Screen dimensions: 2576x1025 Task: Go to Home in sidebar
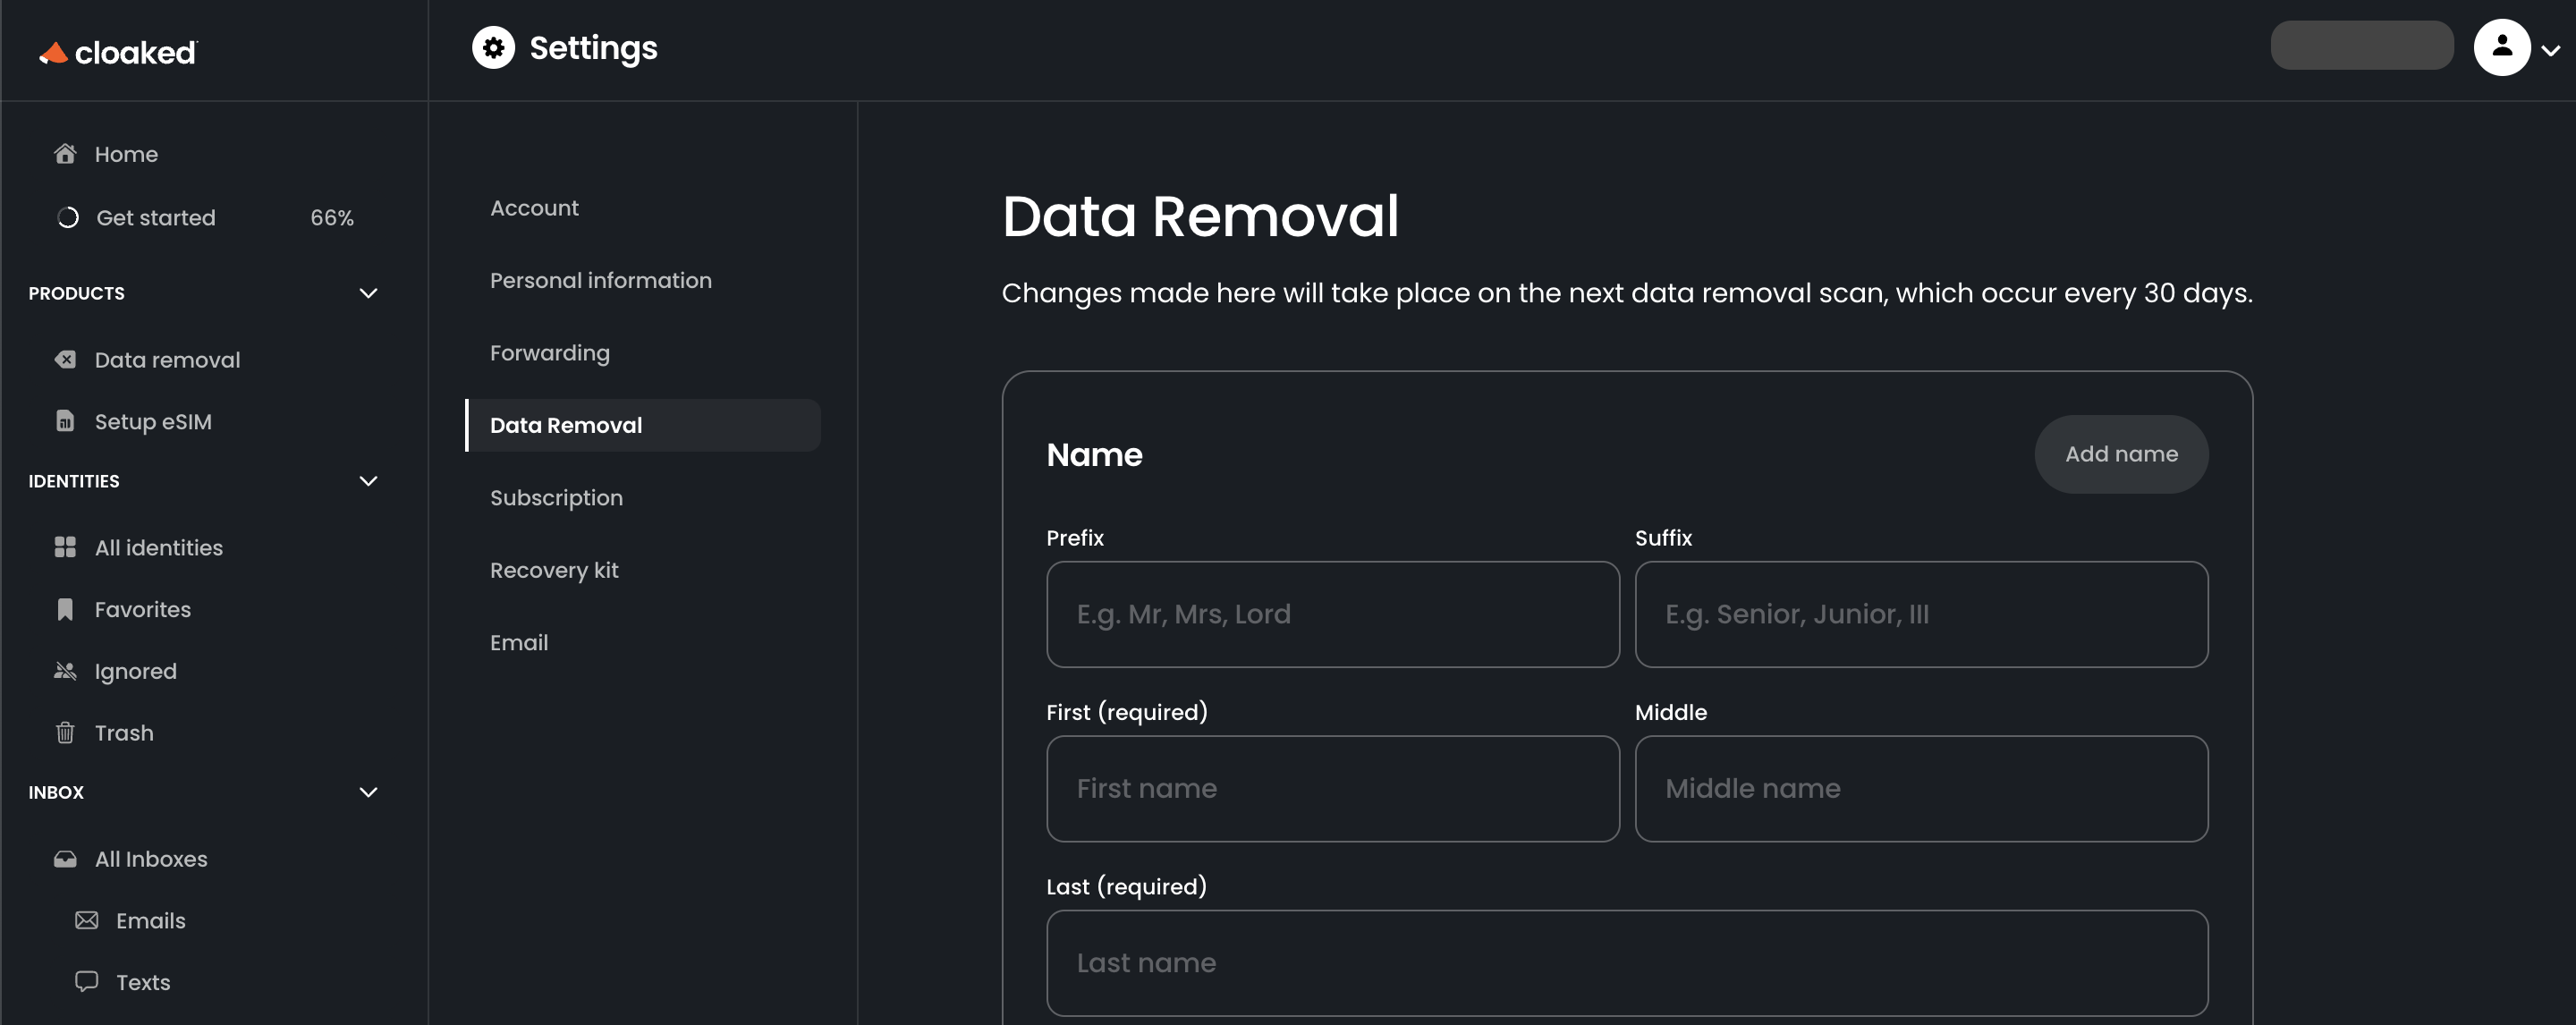pyautogui.click(x=125, y=154)
